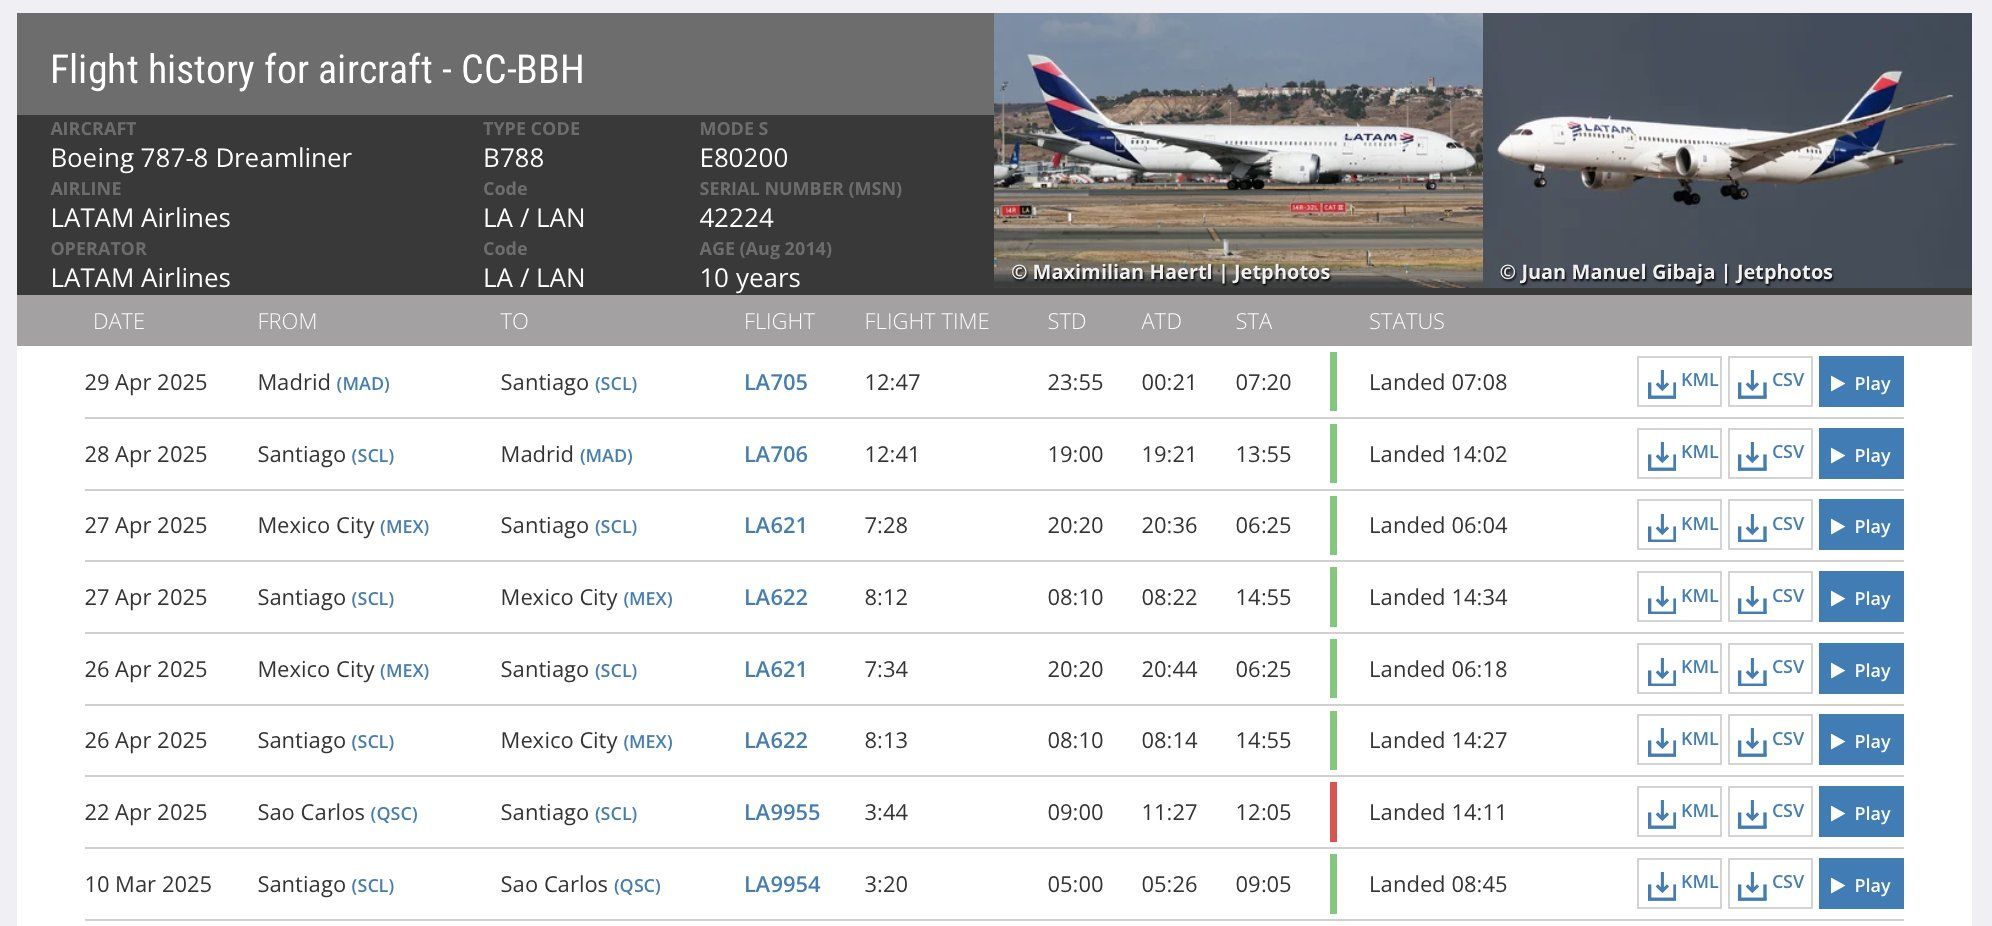
Task: Play the 26 Apr LA621 flight track
Action: coord(1860,669)
